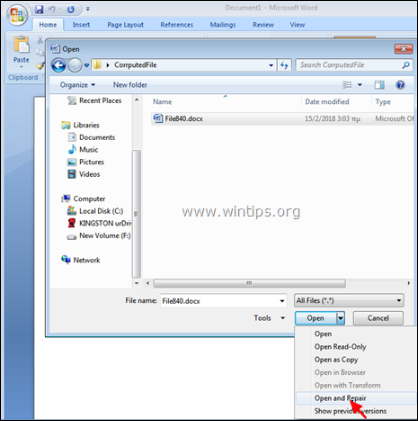The image size is (418, 421).
Task: Click CorruptedFile in the address bar
Action: pos(135,65)
